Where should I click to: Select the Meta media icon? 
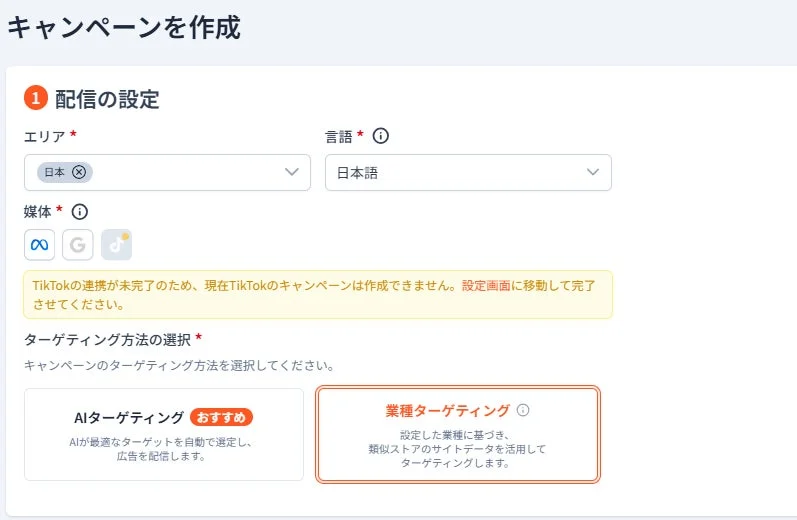point(40,244)
